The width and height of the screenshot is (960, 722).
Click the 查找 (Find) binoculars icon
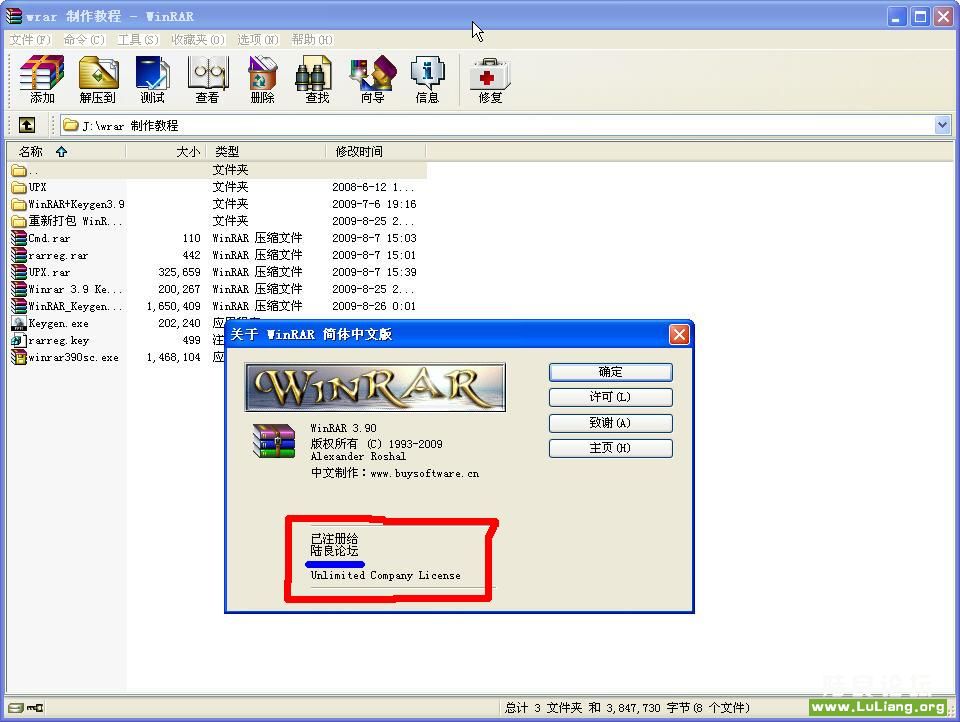(317, 80)
